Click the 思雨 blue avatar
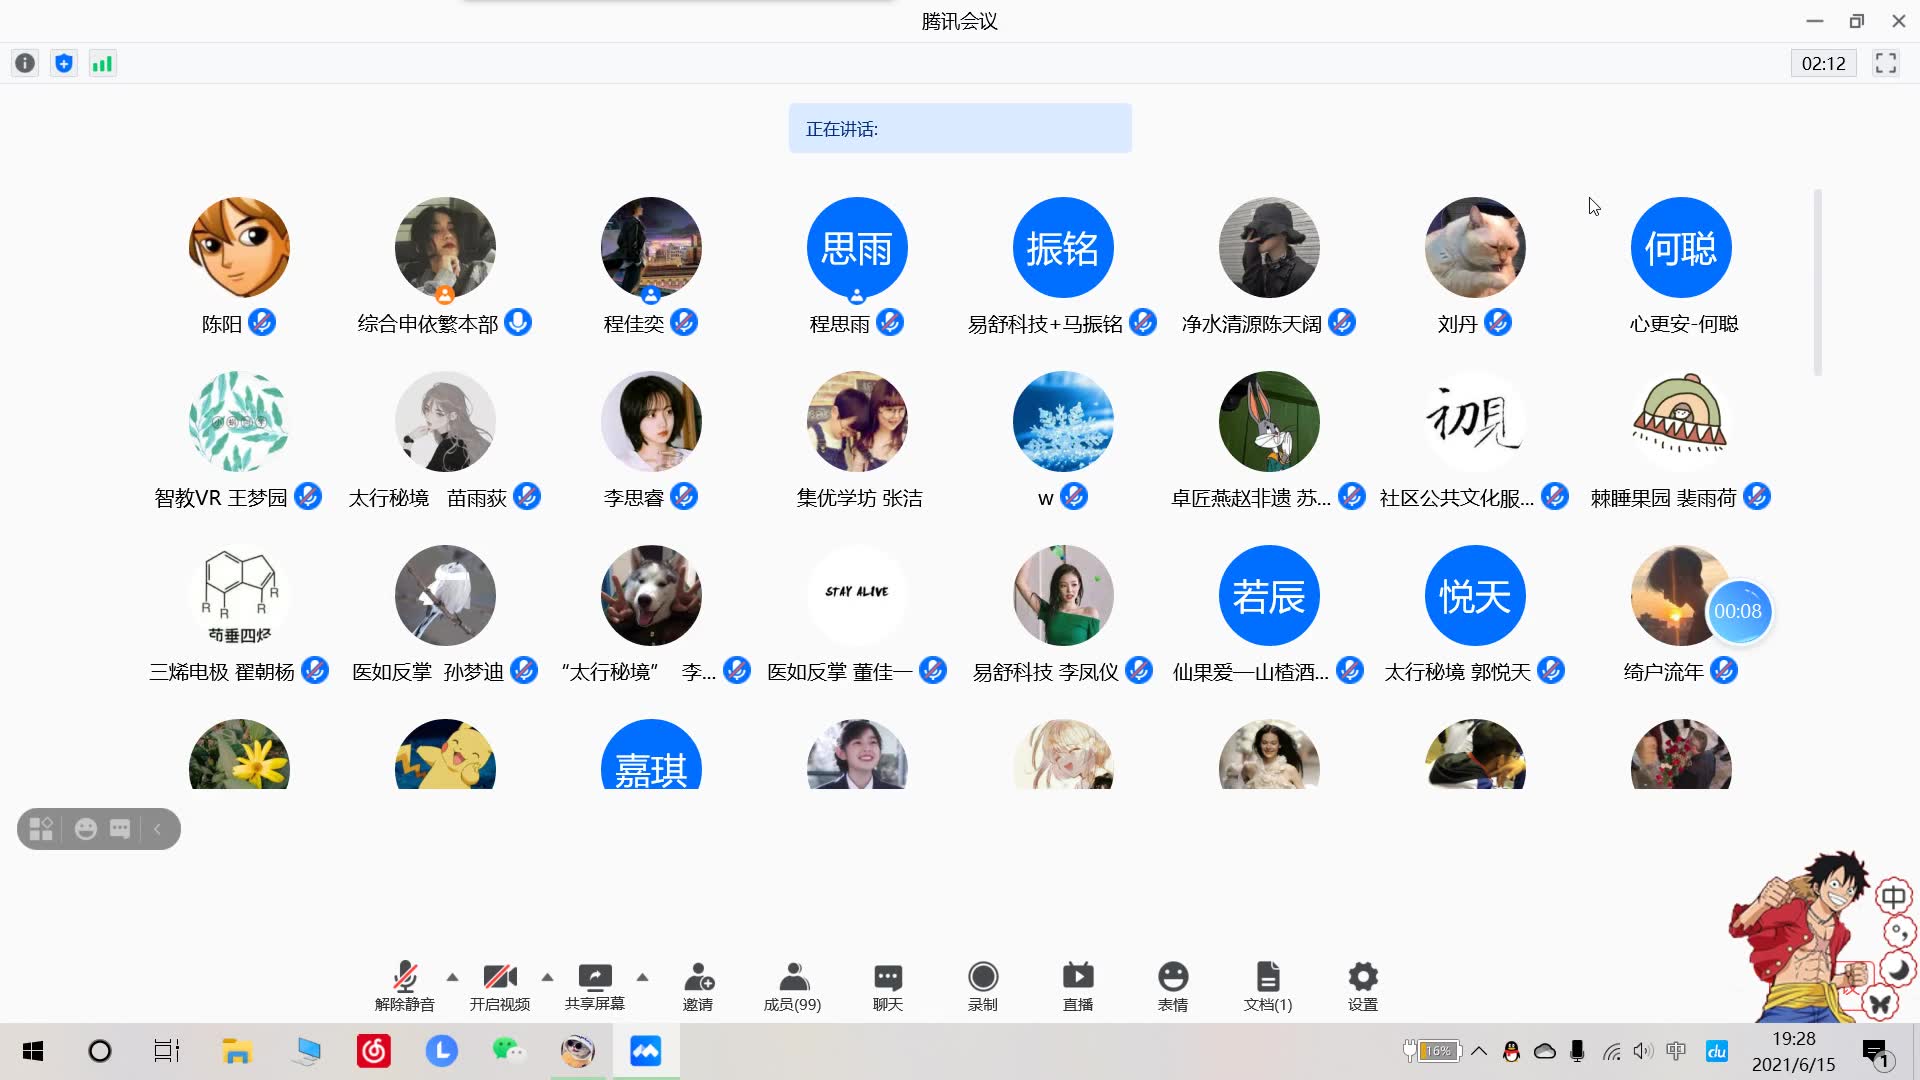 click(857, 247)
